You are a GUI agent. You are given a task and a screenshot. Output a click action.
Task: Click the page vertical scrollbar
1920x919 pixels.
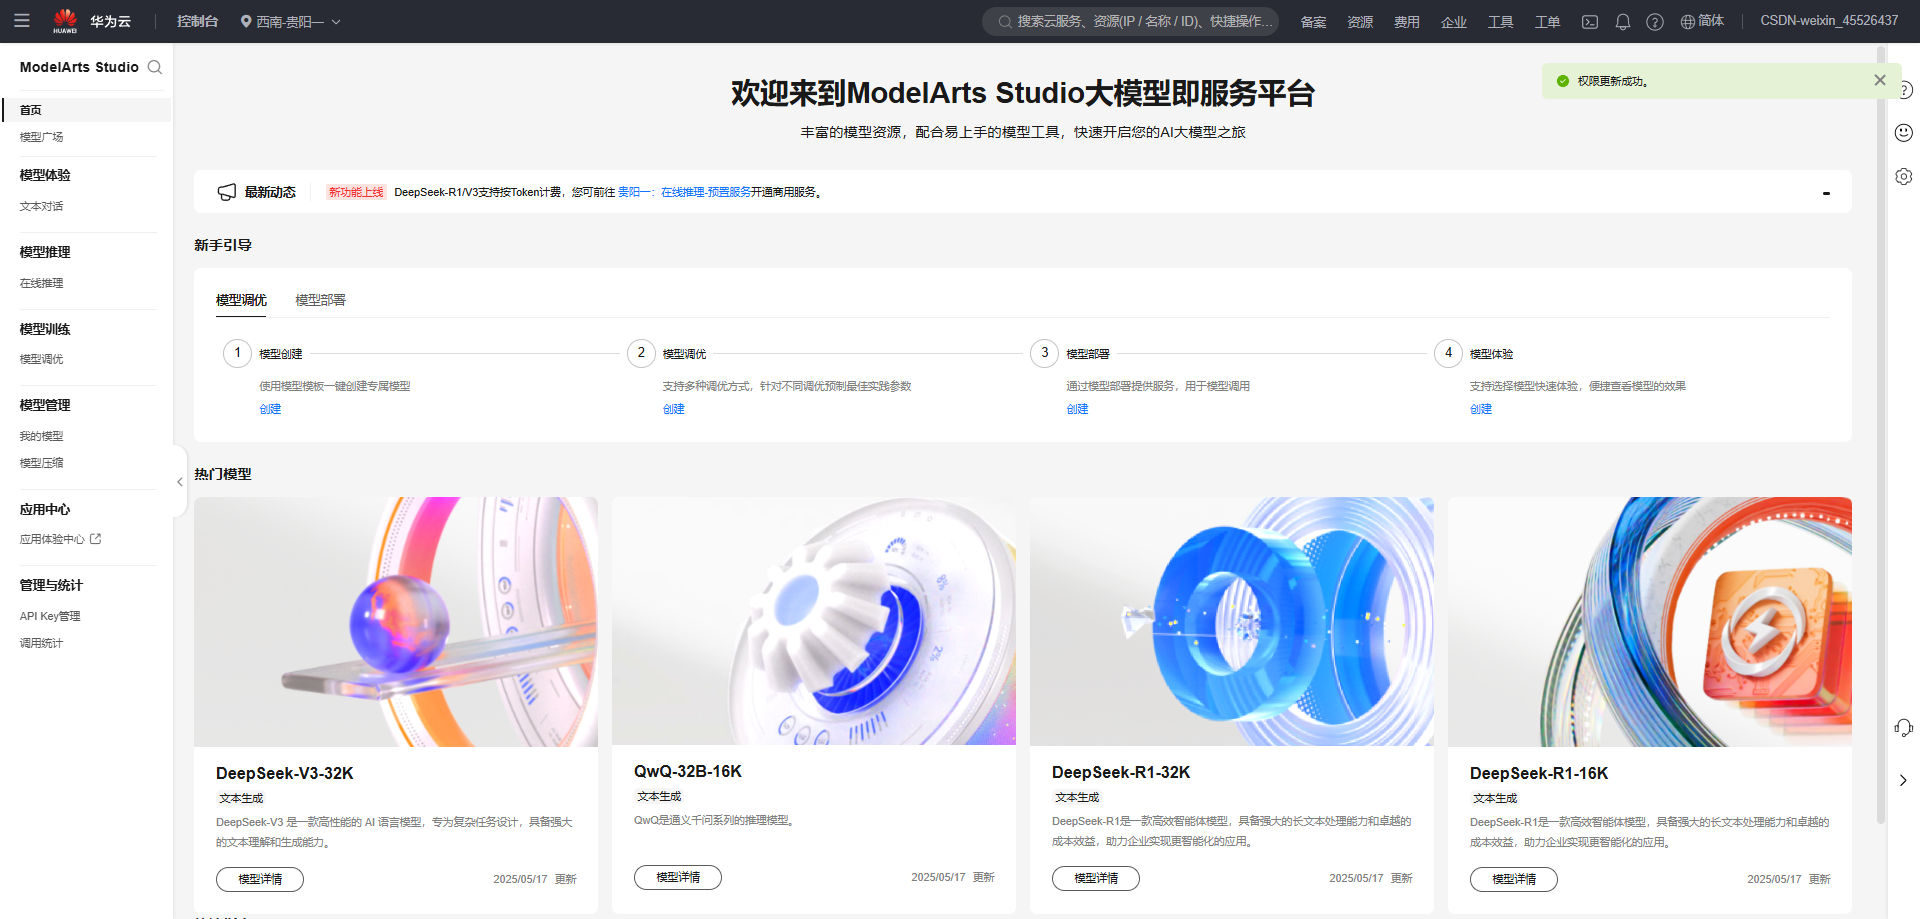click(1881, 435)
